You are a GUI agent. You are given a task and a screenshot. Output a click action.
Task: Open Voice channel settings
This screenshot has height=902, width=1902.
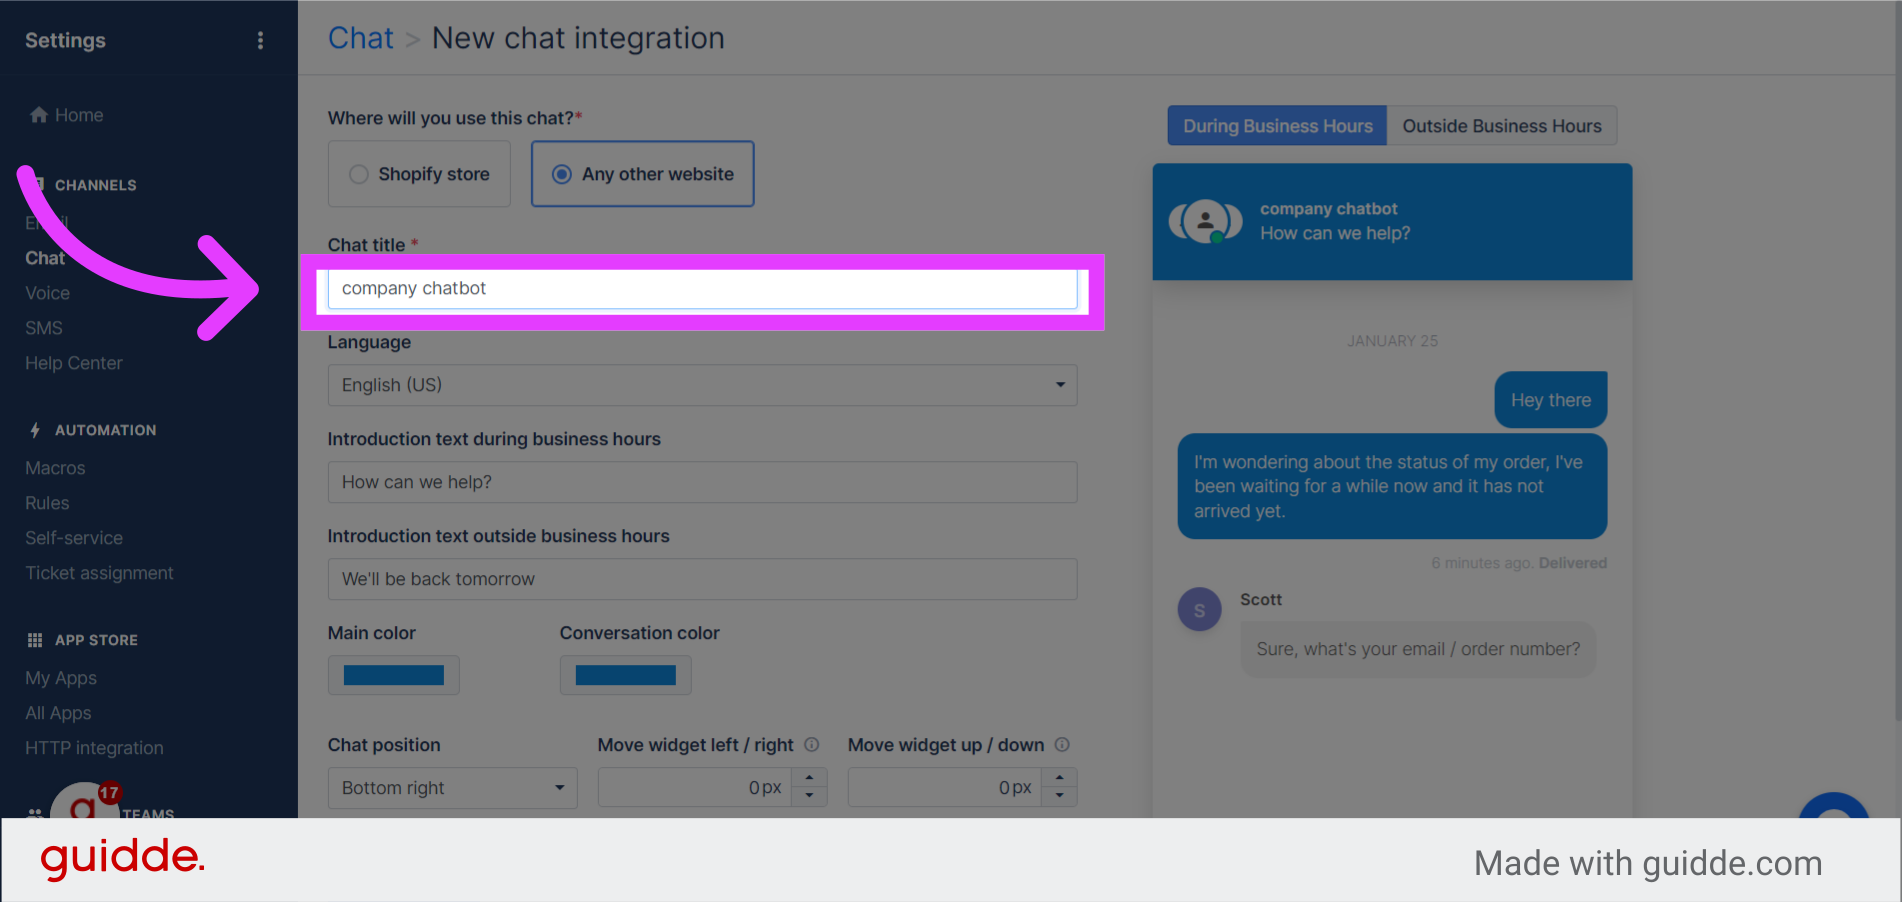[47, 293]
